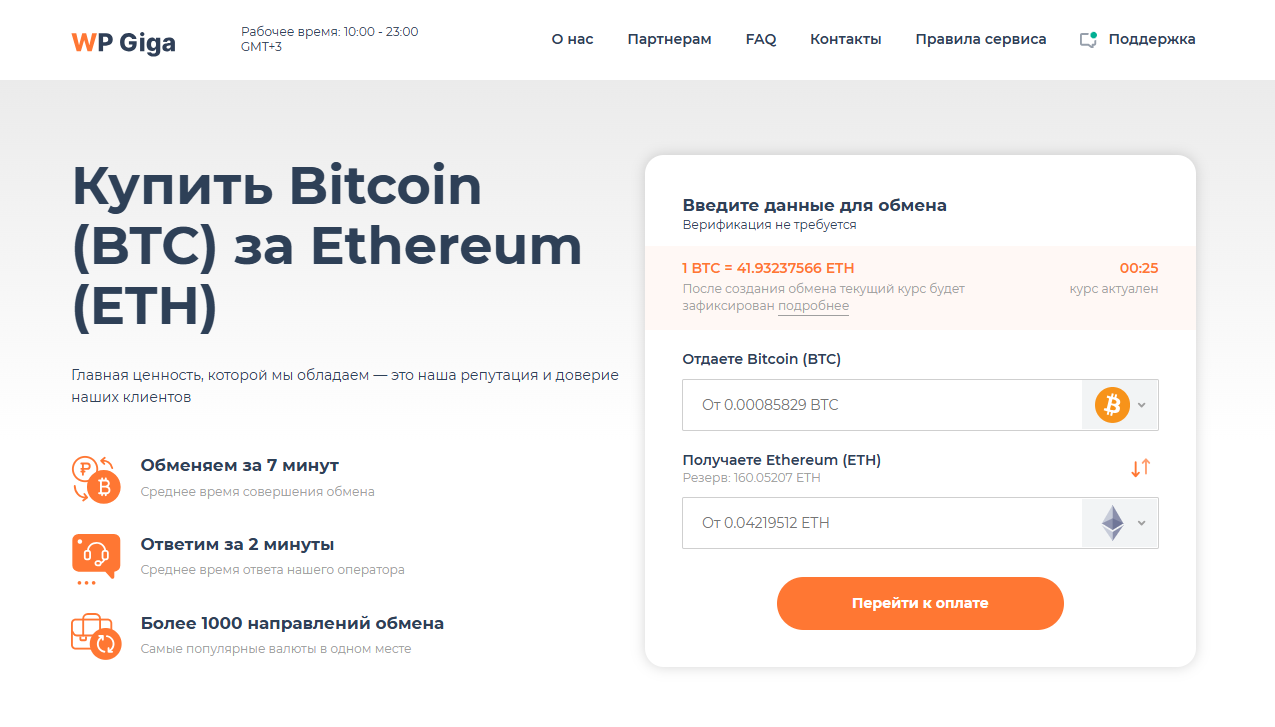Open the Контакты page
This screenshot has width=1275, height=727.
coord(846,40)
